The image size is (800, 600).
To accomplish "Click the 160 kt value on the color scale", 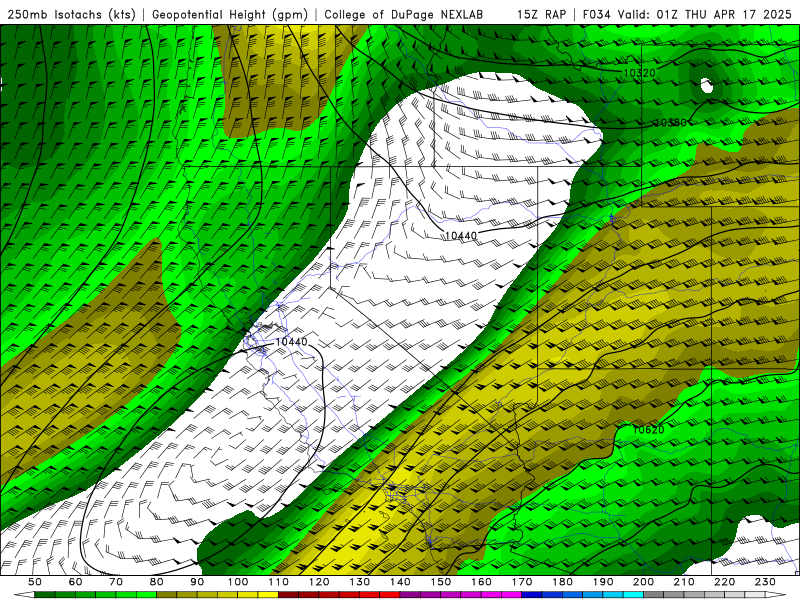I will point(482,582).
